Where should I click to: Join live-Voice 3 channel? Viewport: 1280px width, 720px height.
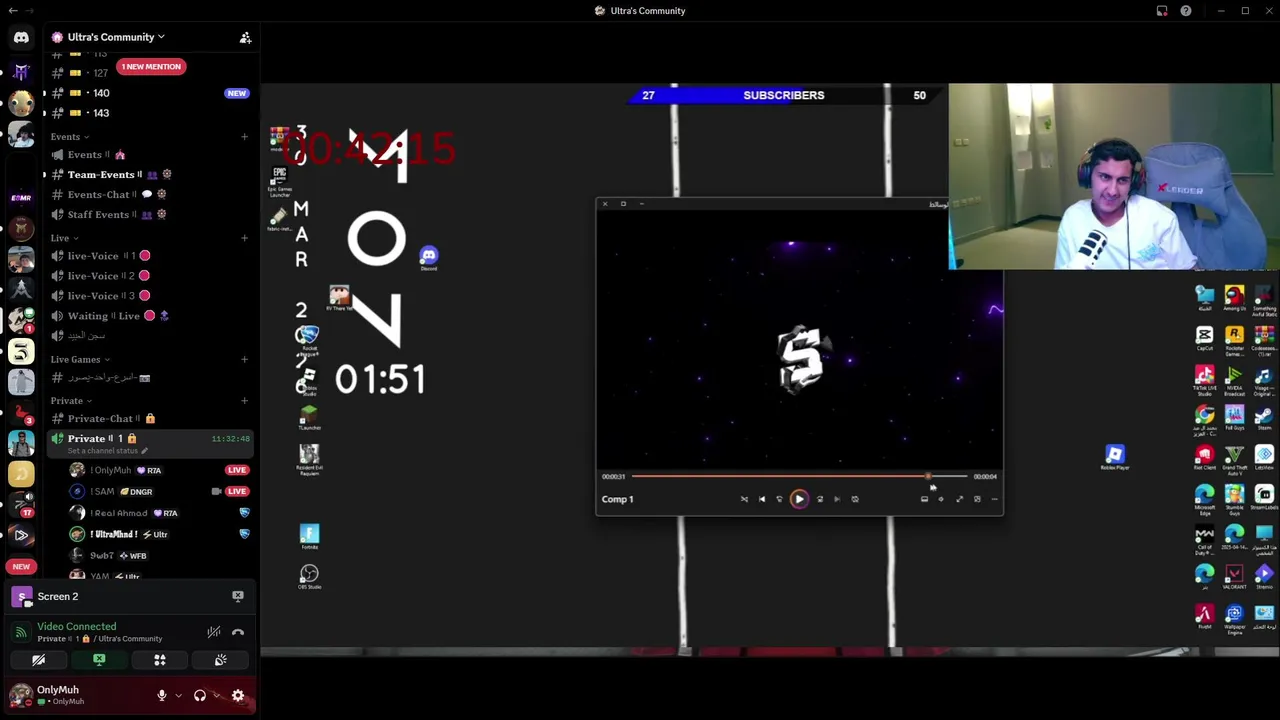150,296
